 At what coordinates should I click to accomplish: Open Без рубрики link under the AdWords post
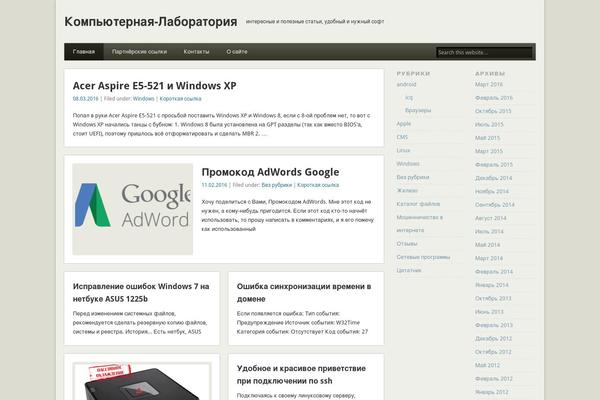277,185
